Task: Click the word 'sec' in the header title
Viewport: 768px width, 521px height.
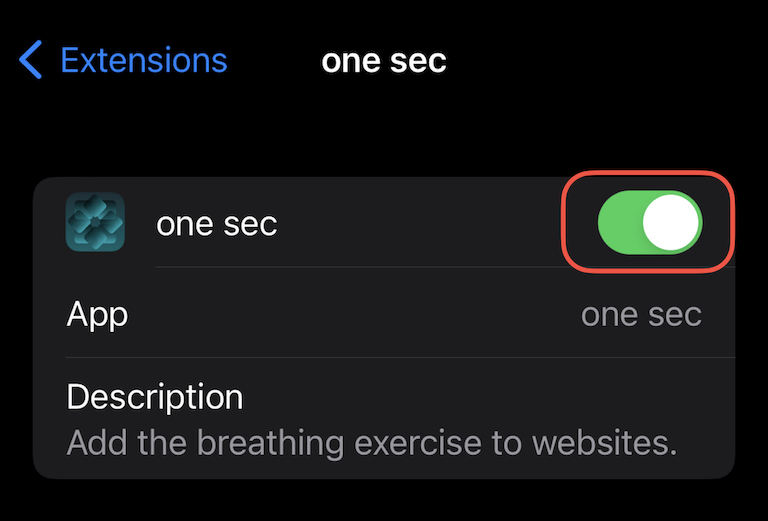Action: pyautogui.click(x=418, y=62)
